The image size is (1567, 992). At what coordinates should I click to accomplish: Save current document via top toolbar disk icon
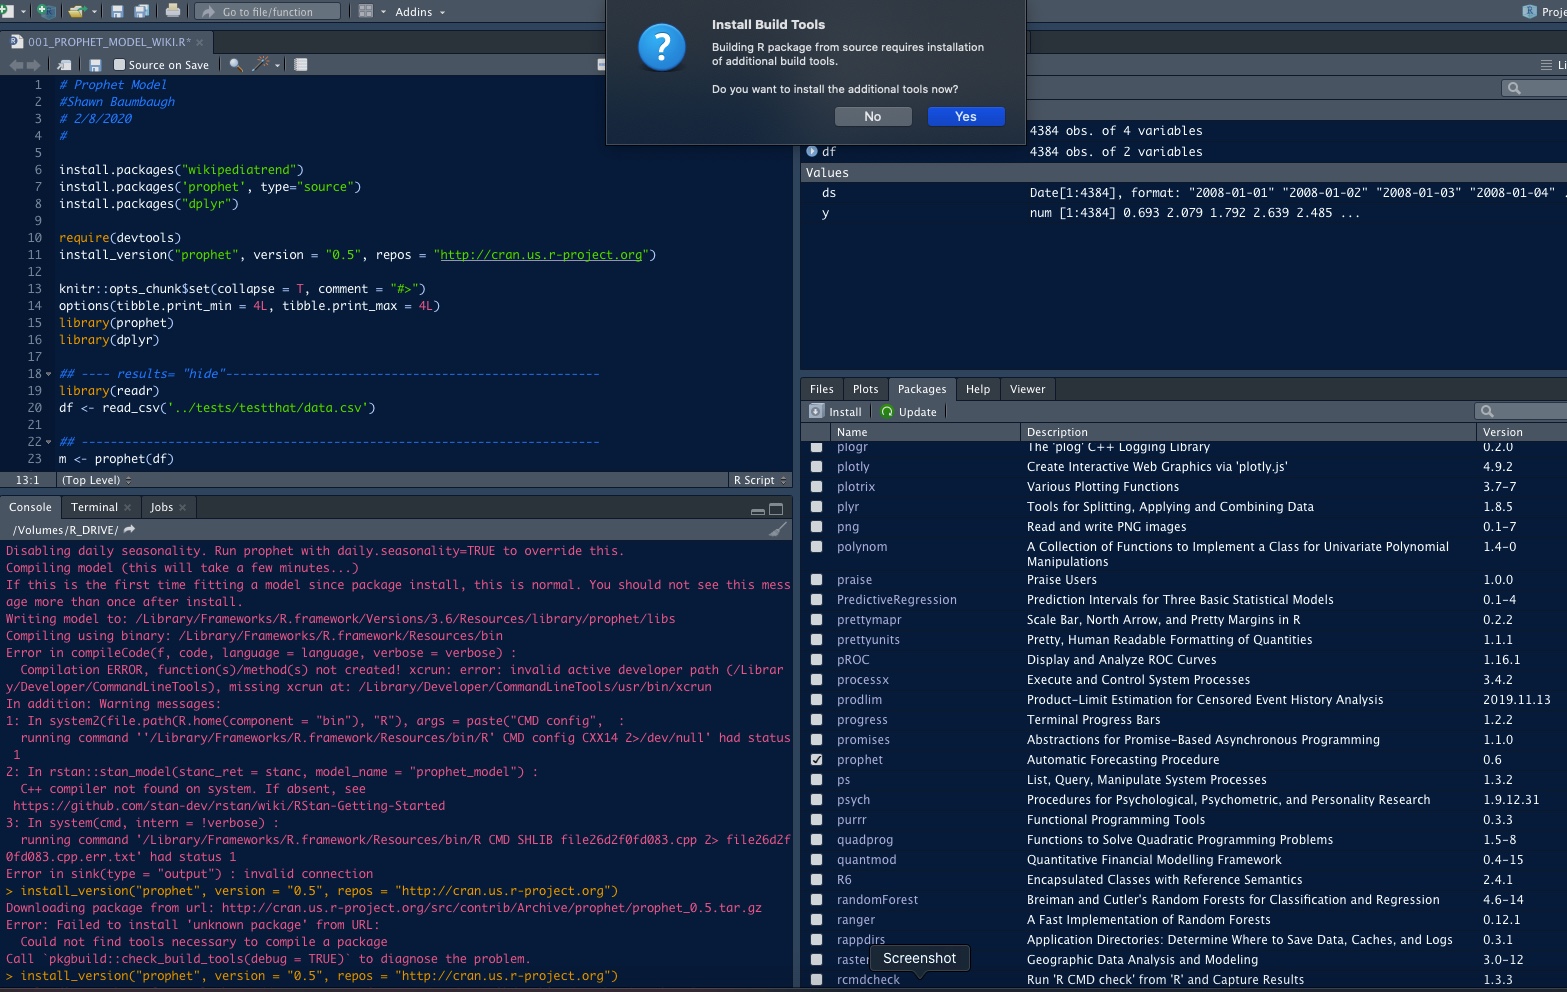point(117,11)
